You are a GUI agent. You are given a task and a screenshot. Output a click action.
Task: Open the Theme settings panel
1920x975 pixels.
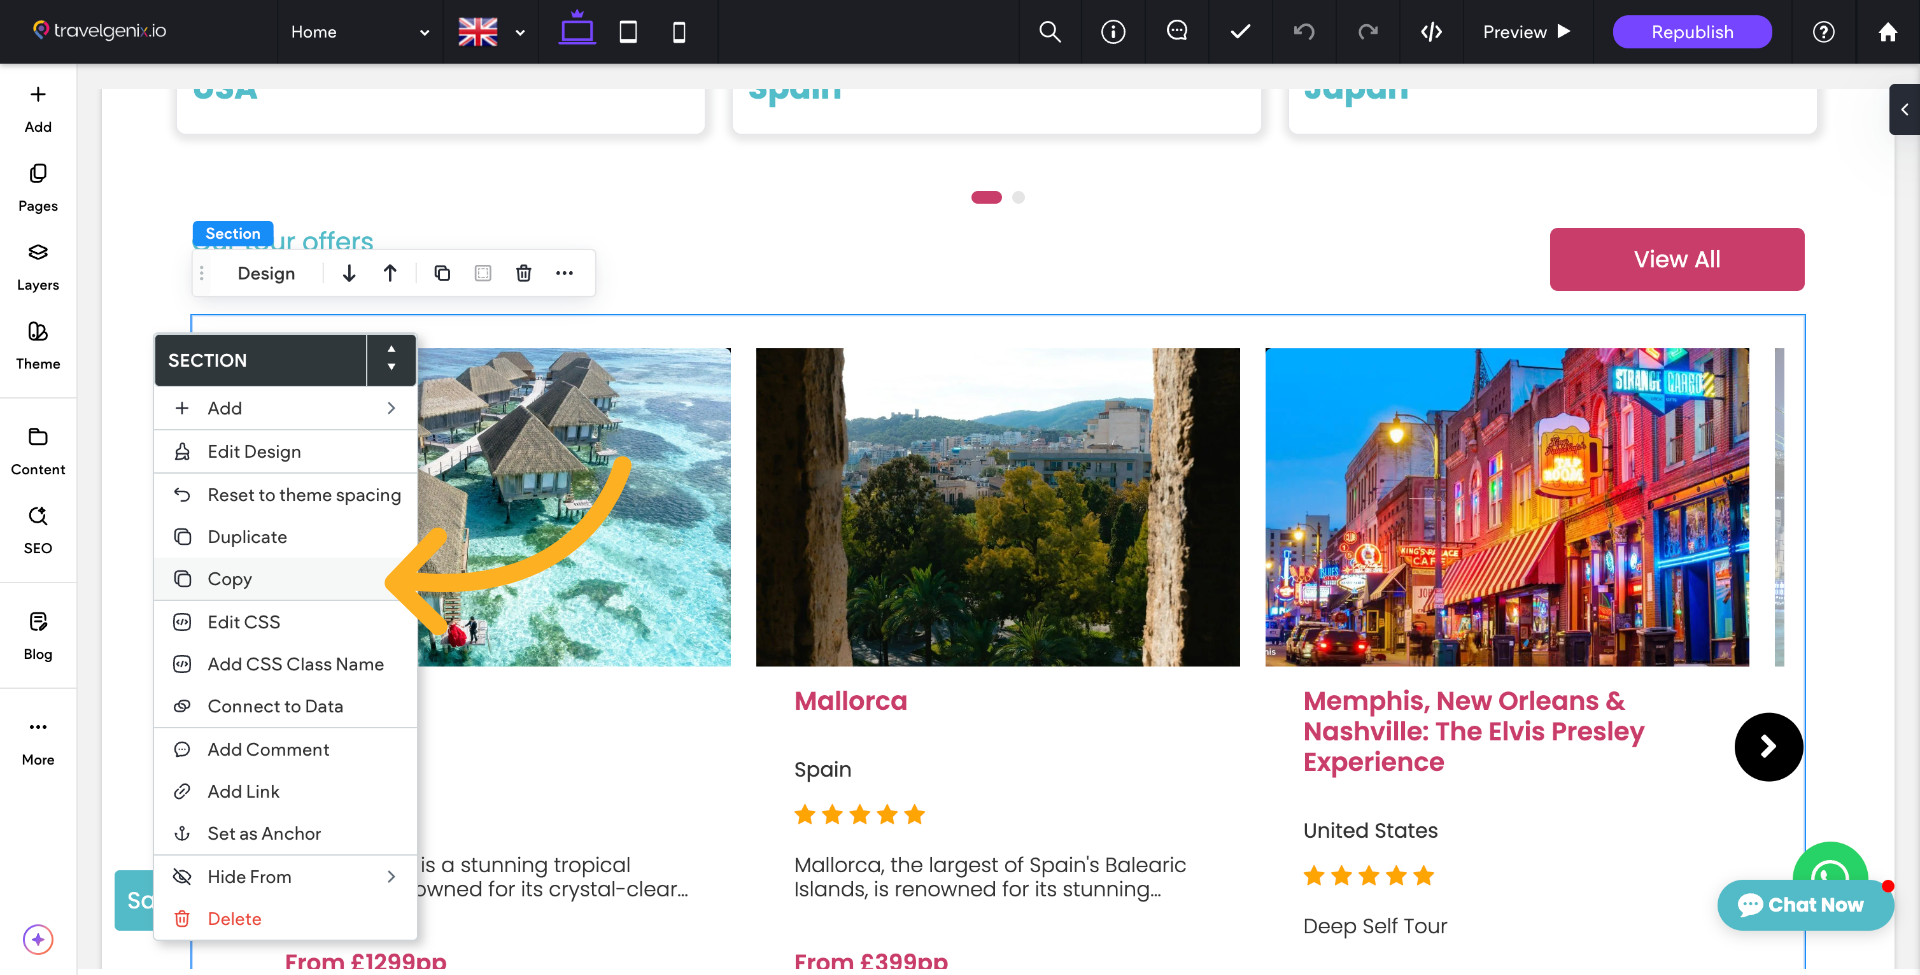coord(38,345)
